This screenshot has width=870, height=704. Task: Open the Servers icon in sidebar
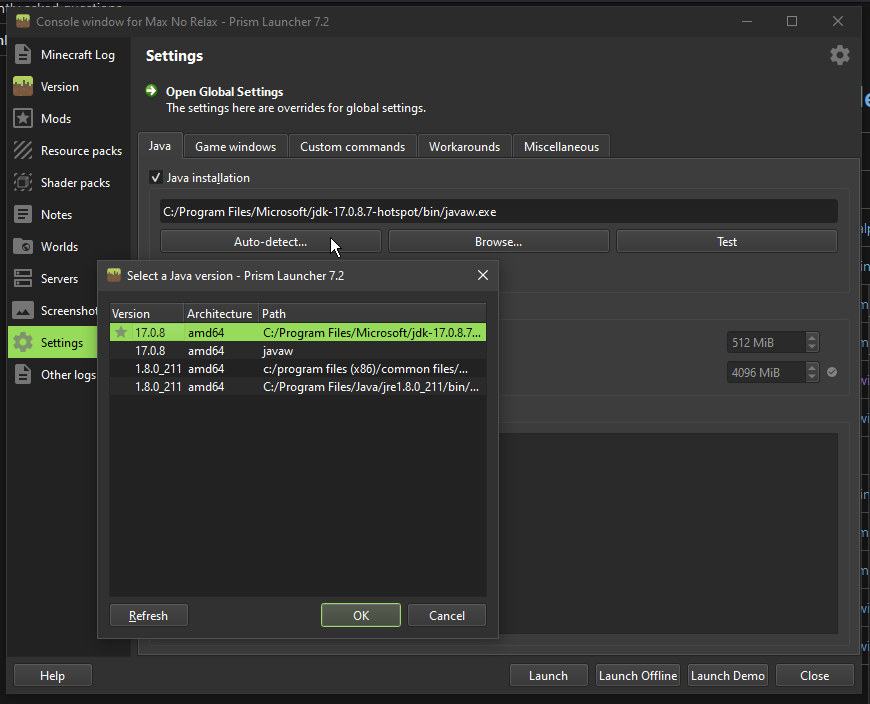coord(23,278)
